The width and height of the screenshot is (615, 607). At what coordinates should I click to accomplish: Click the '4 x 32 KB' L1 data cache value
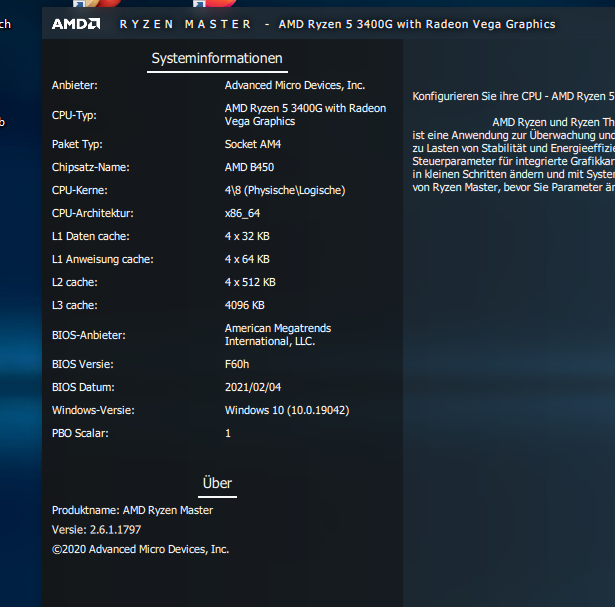(247, 236)
